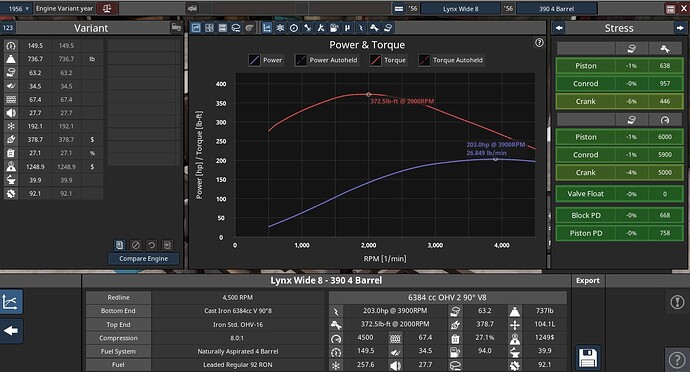The width and height of the screenshot is (690, 372).
Task: Toggle the Torque Autoheld legend
Action: click(451, 60)
